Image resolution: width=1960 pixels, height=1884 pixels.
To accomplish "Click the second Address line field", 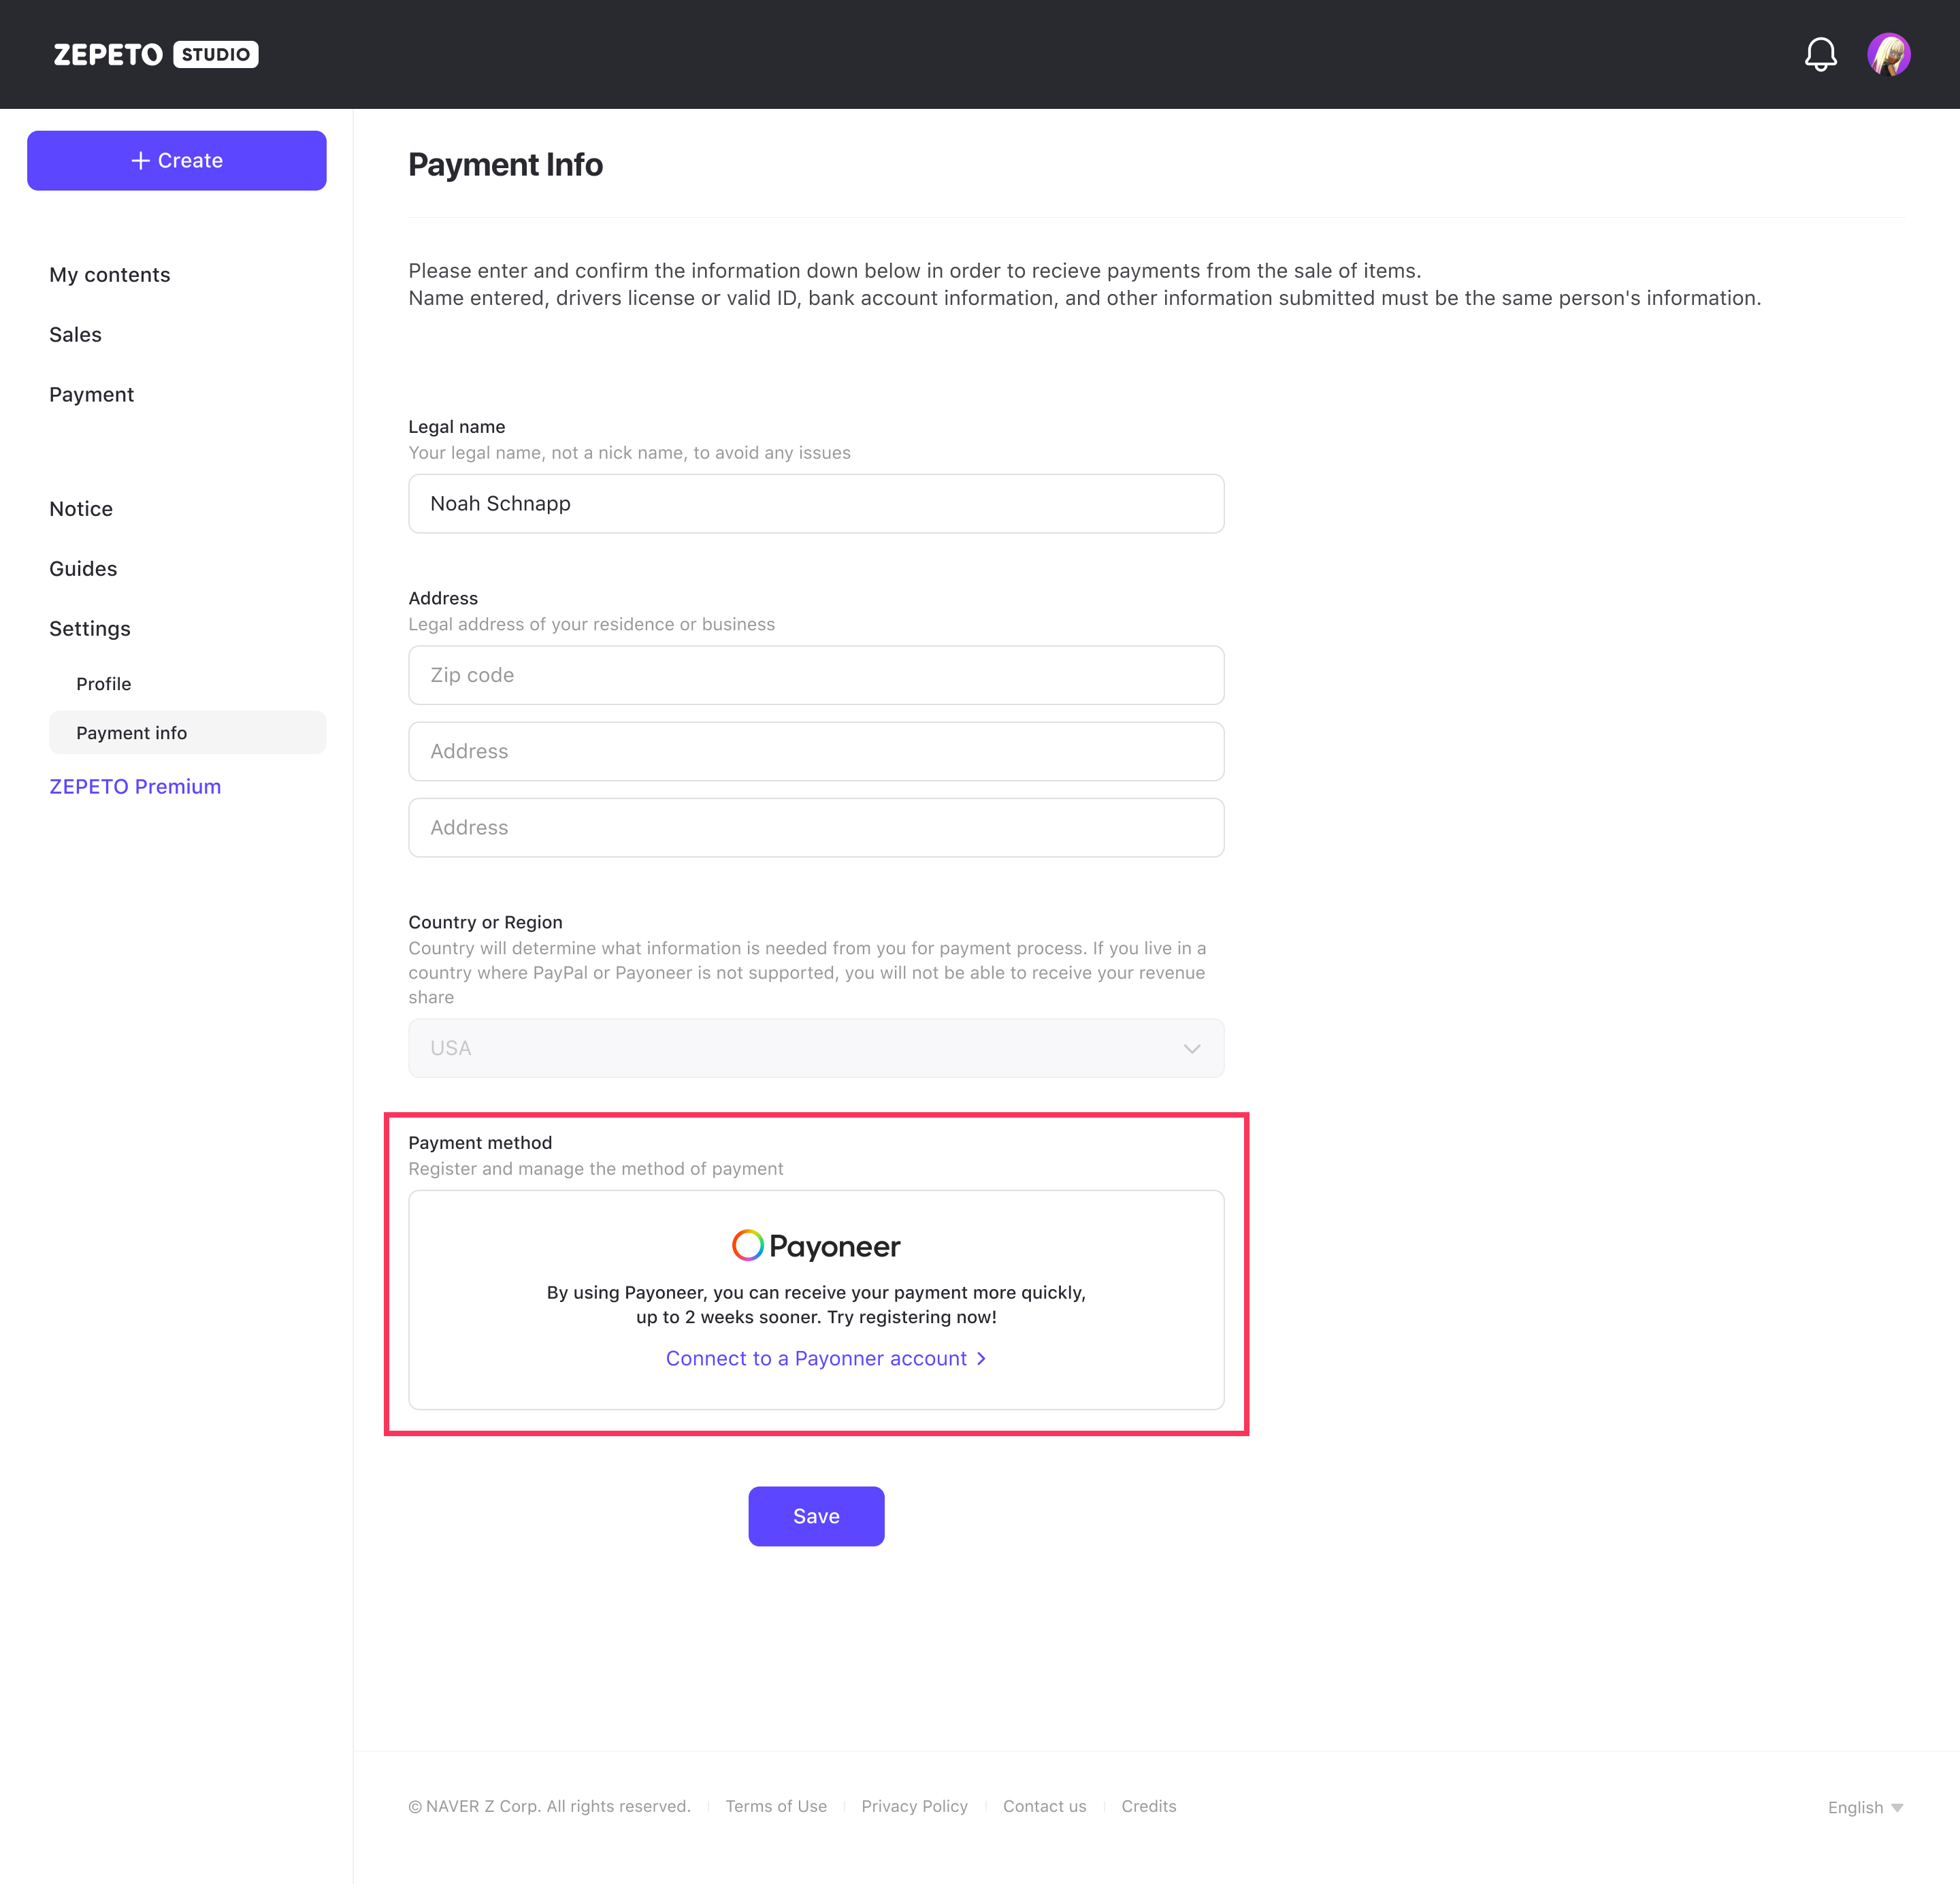I will point(816,828).
